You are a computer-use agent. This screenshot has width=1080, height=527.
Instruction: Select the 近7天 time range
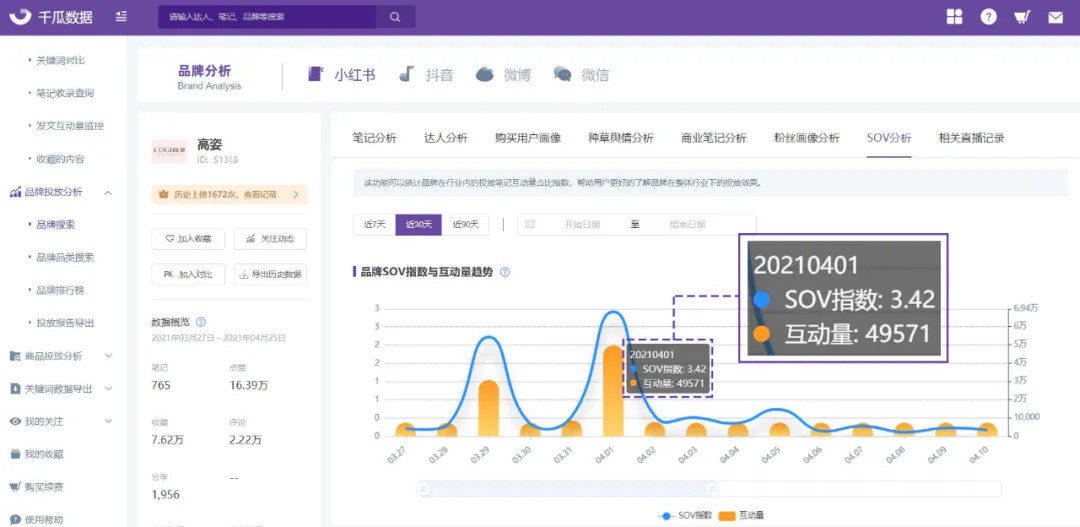(374, 225)
